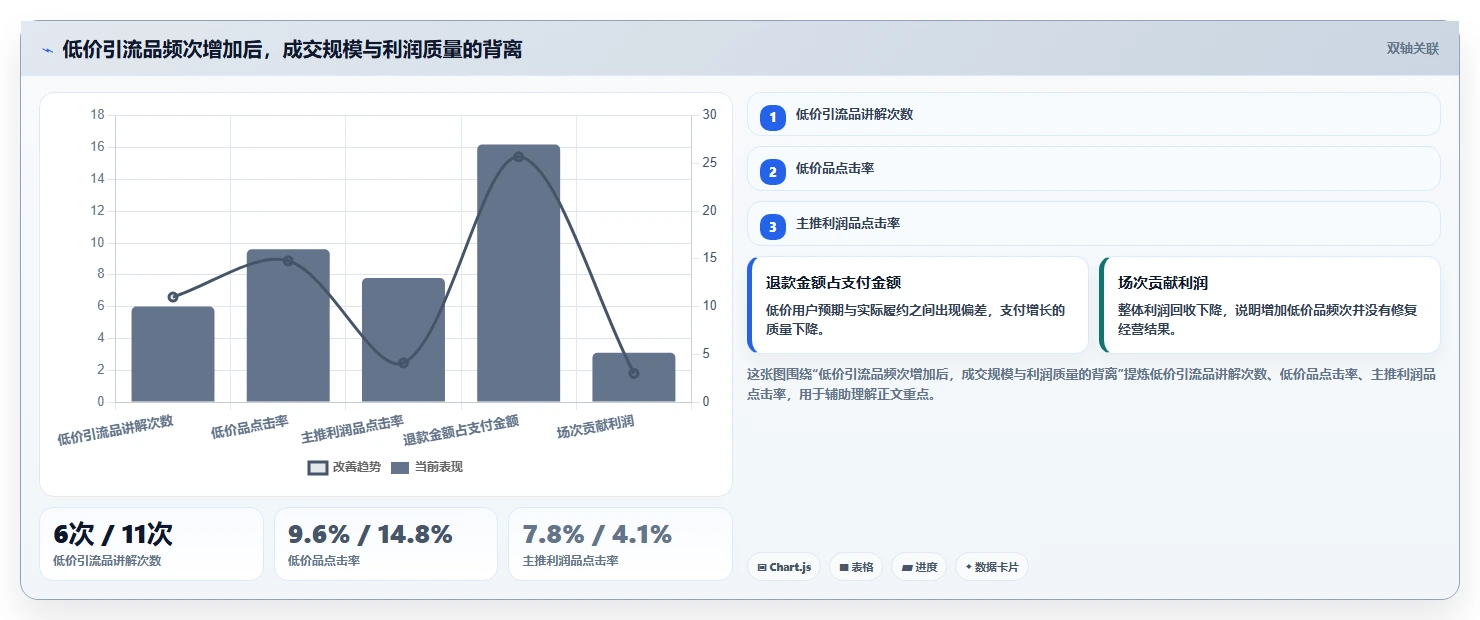Click the tallest bar 退款金额占支付金额
1480x620 pixels.
(518, 273)
